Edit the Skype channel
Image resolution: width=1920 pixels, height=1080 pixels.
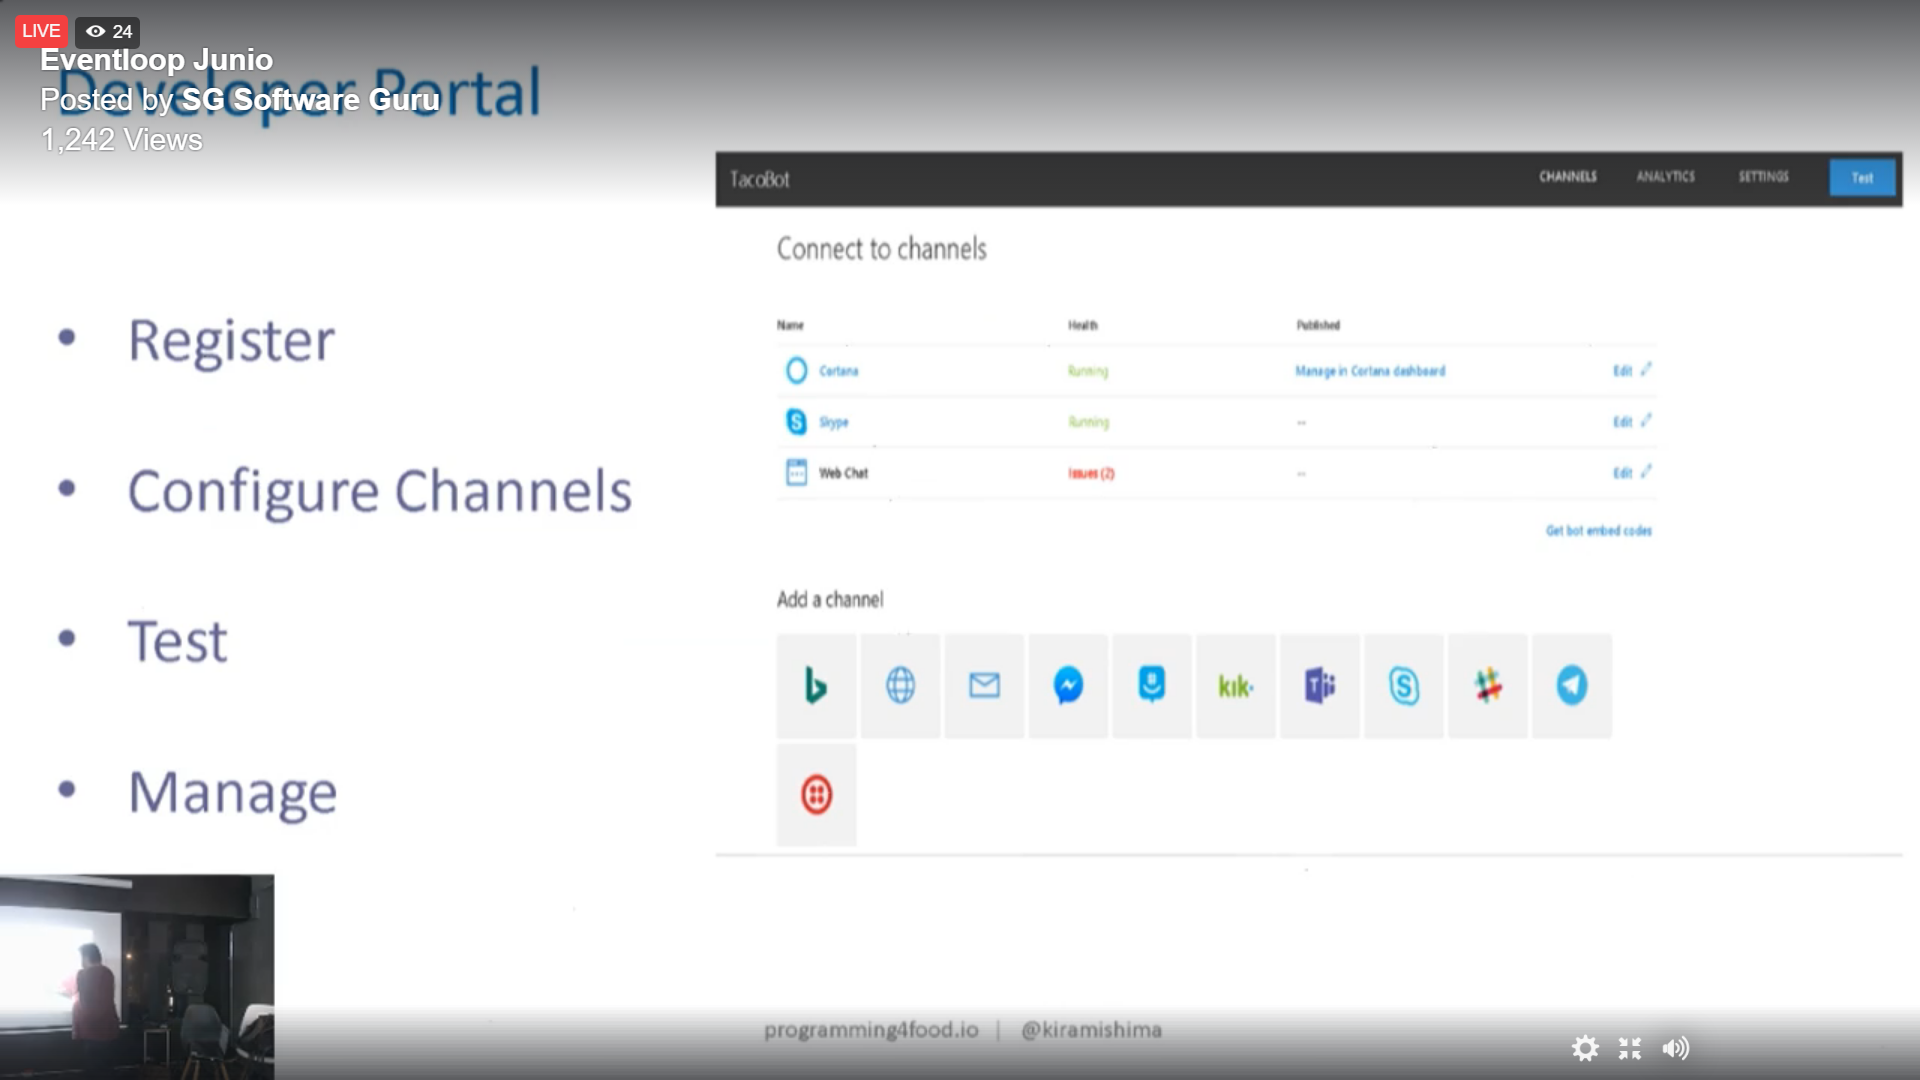coord(1632,422)
